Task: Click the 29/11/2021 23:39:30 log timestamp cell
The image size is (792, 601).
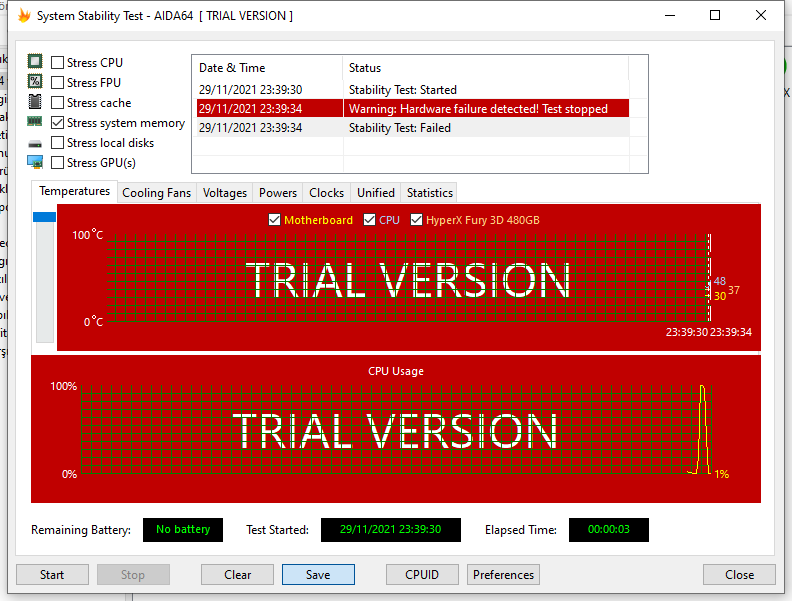Action: pos(251,89)
